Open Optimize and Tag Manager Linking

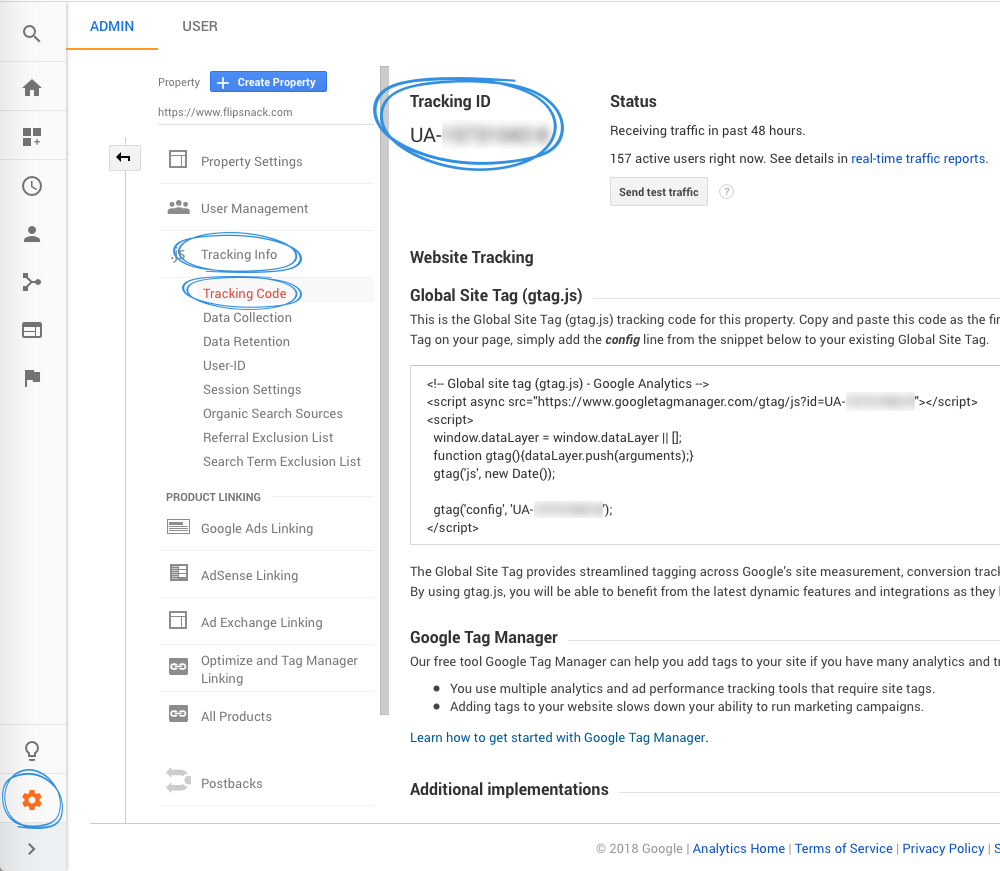(x=279, y=670)
